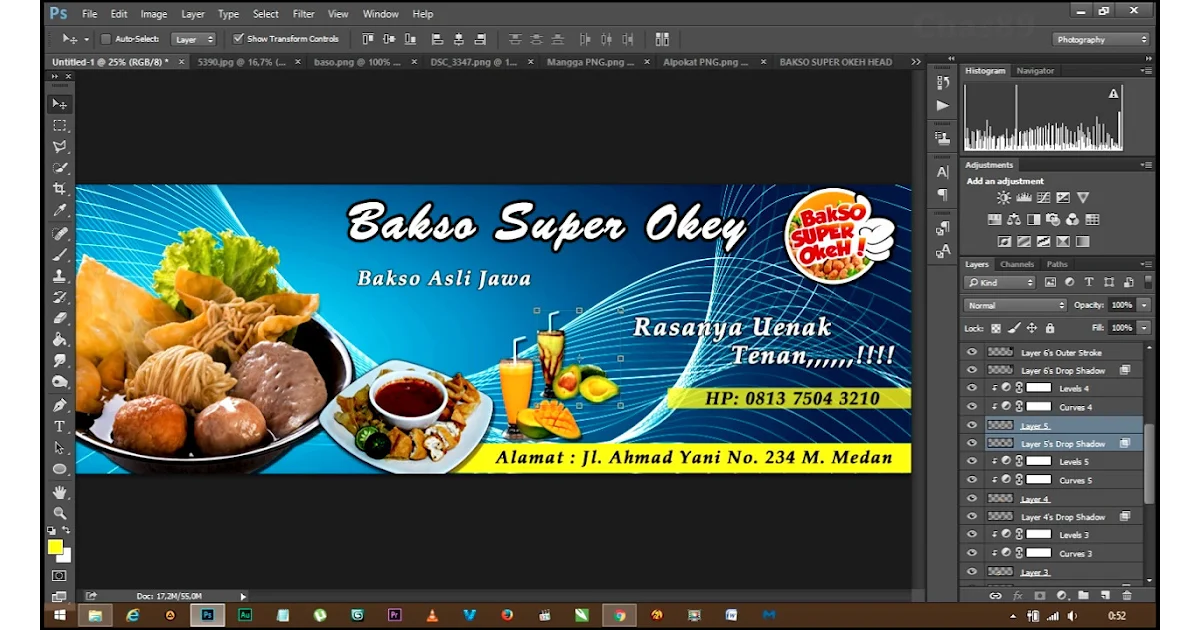
Task: Open the Histogram panel flyout menu
Action: (1146, 71)
